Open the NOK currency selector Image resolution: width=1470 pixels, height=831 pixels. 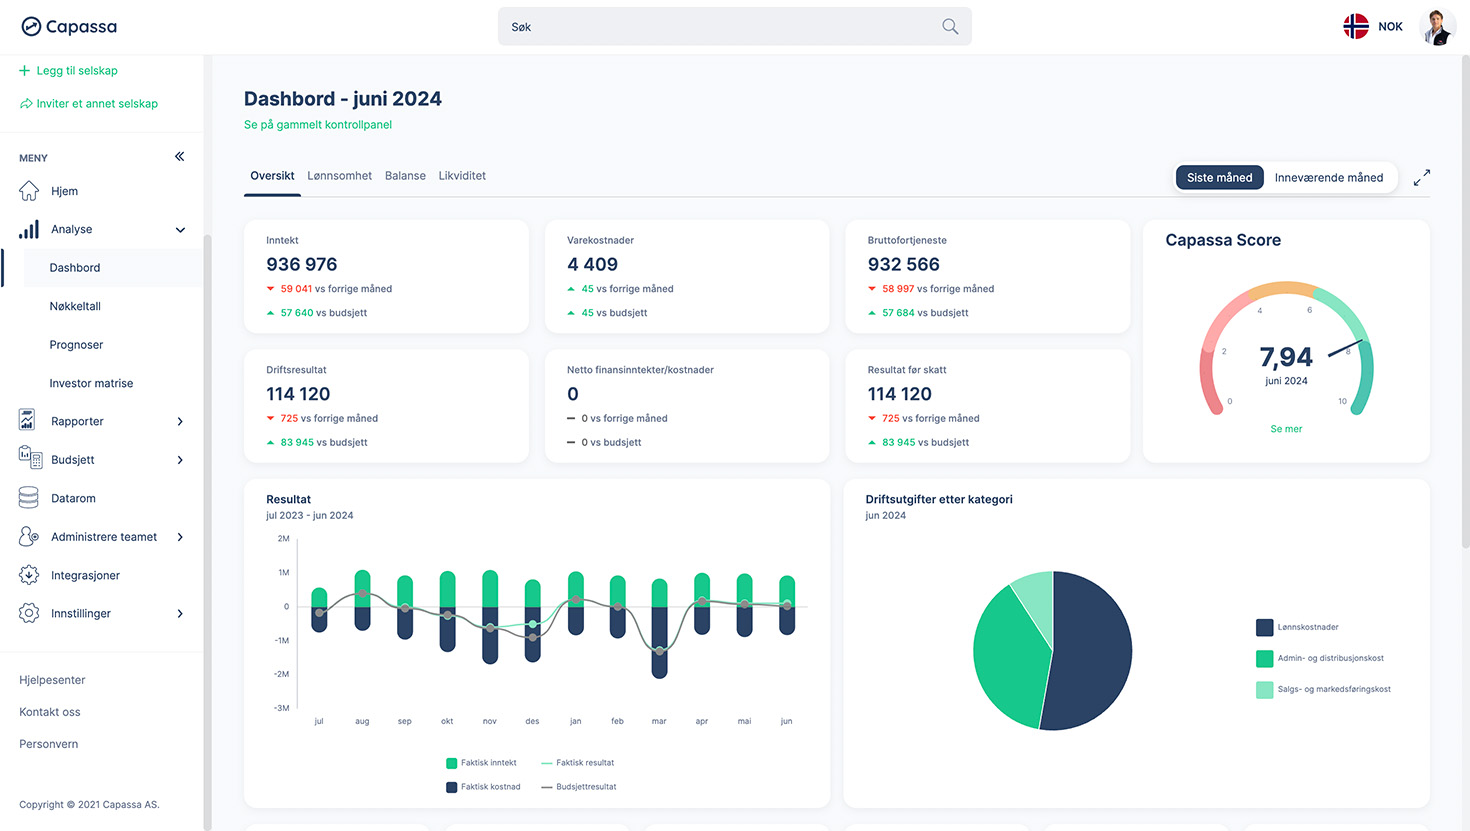(x=1373, y=27)
